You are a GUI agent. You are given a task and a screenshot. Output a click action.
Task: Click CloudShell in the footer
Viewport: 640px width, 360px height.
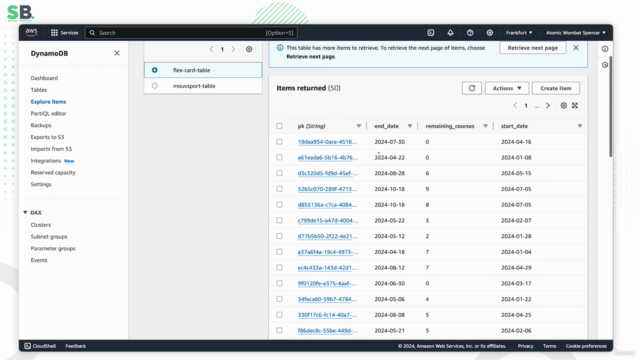click(40, 346)
